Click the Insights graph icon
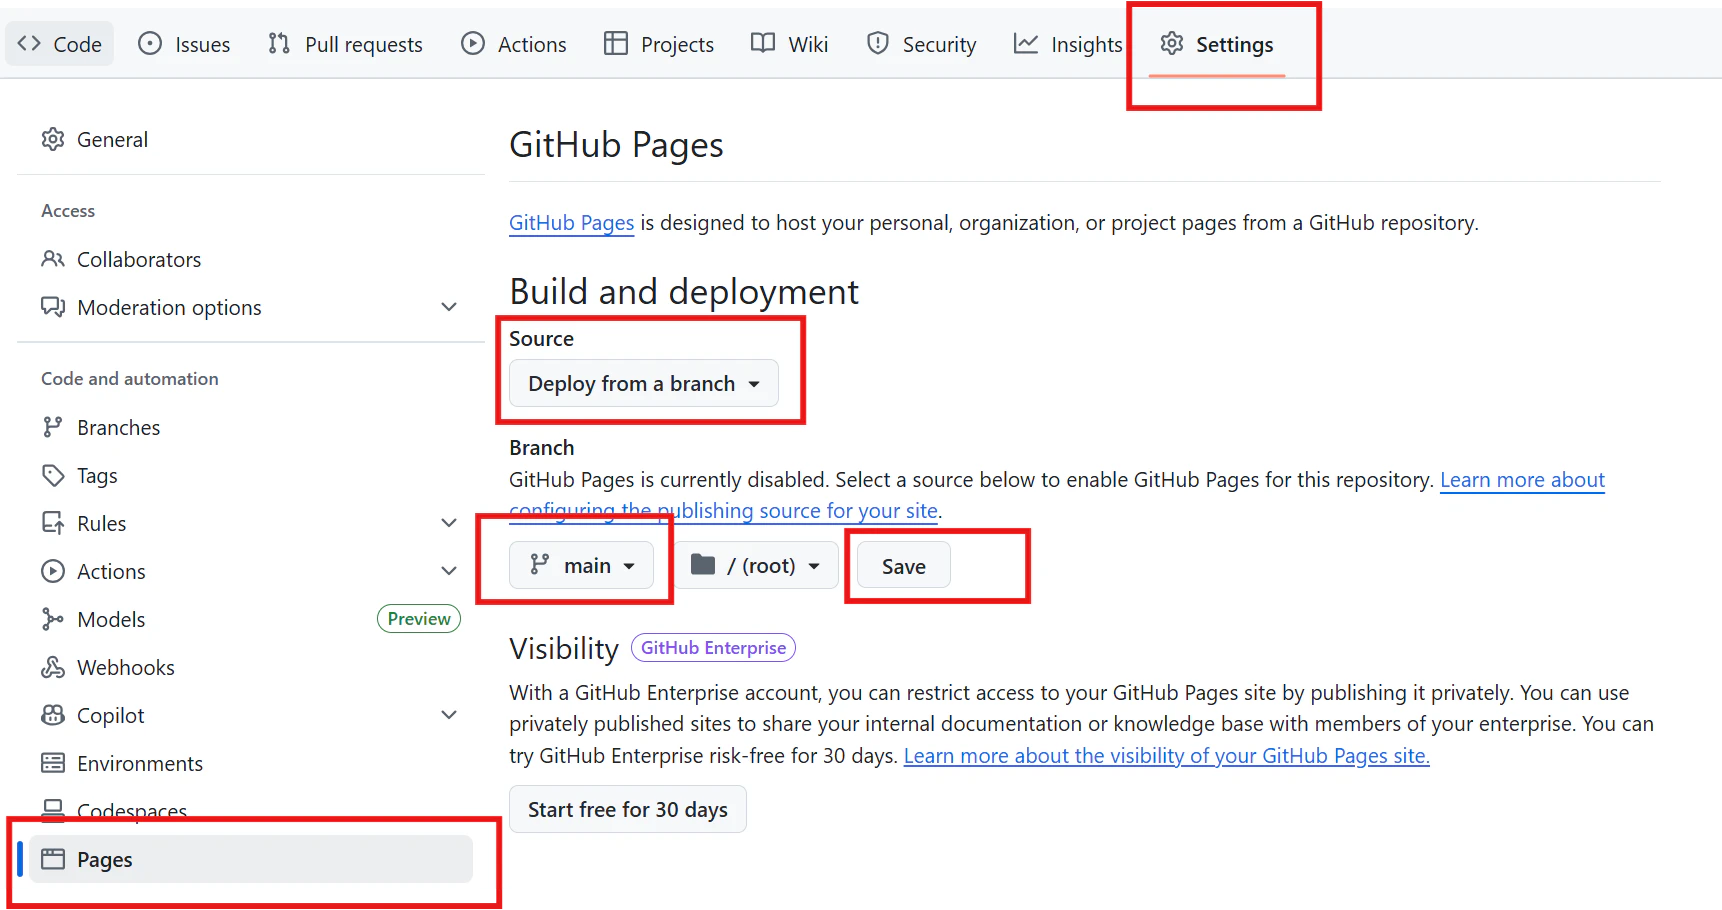Screen dimensions: 1722x910 tap(1026, 44)
